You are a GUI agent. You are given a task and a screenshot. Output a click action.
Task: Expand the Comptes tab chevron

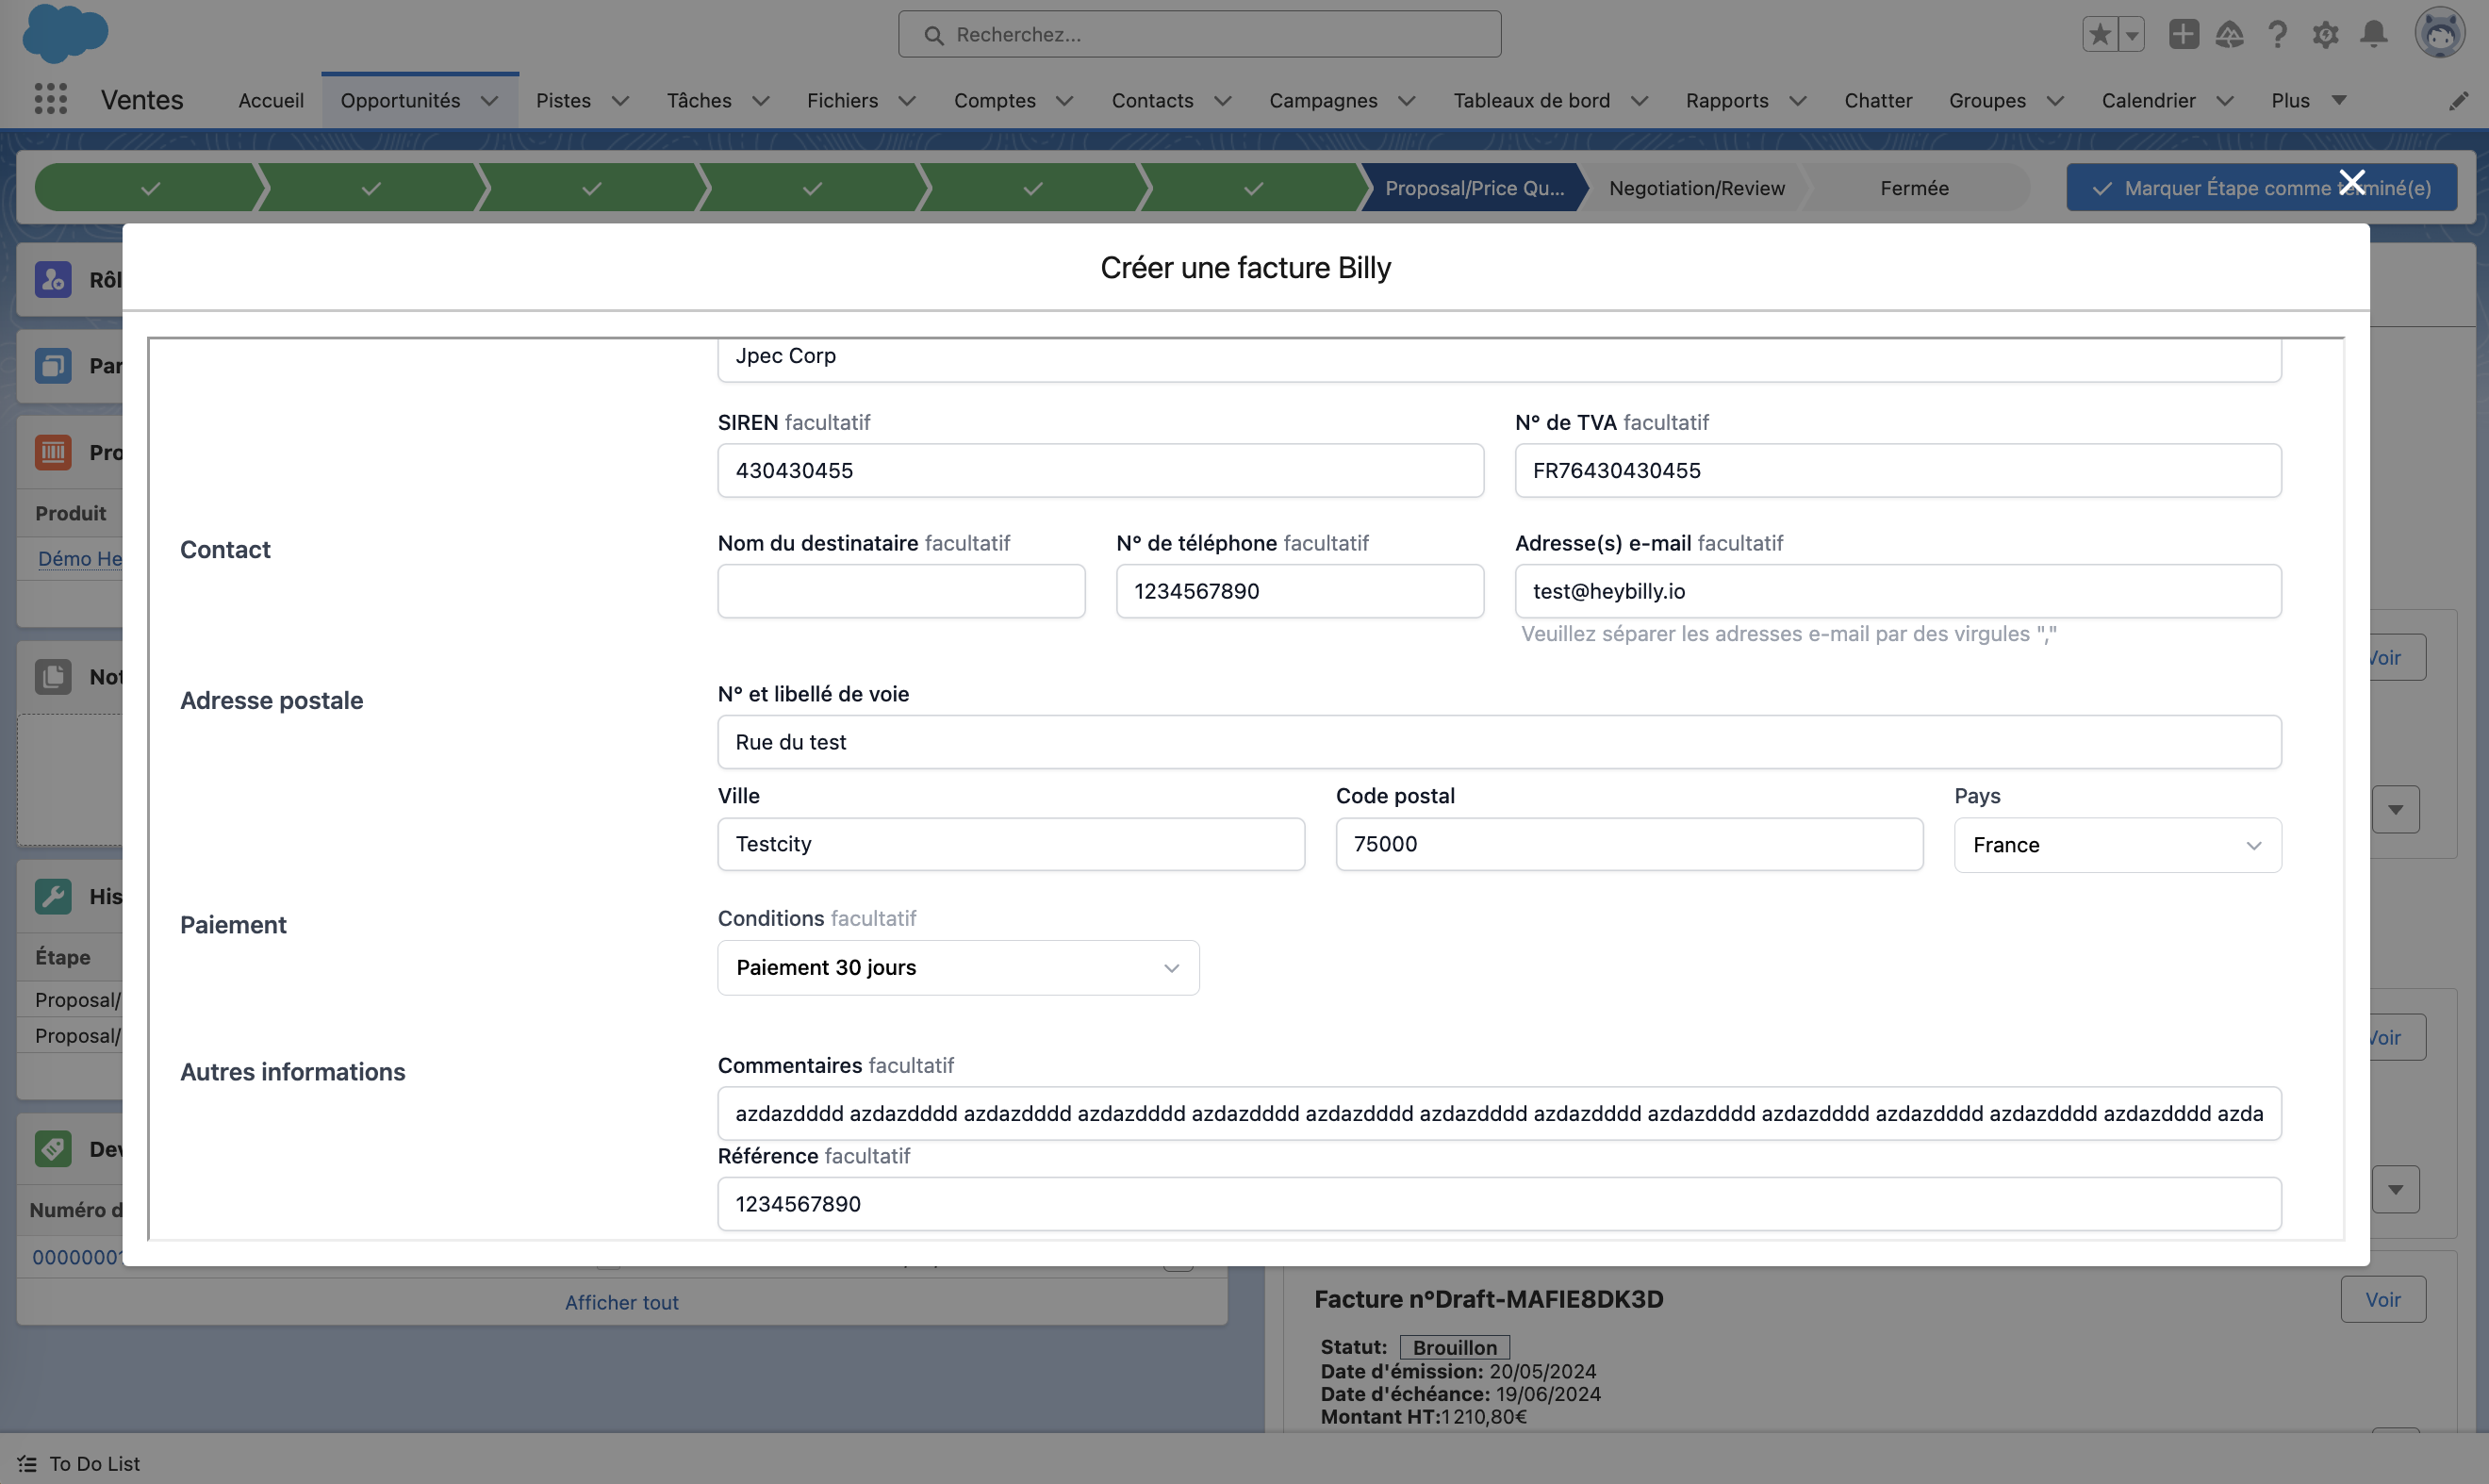pos(1064,100)
